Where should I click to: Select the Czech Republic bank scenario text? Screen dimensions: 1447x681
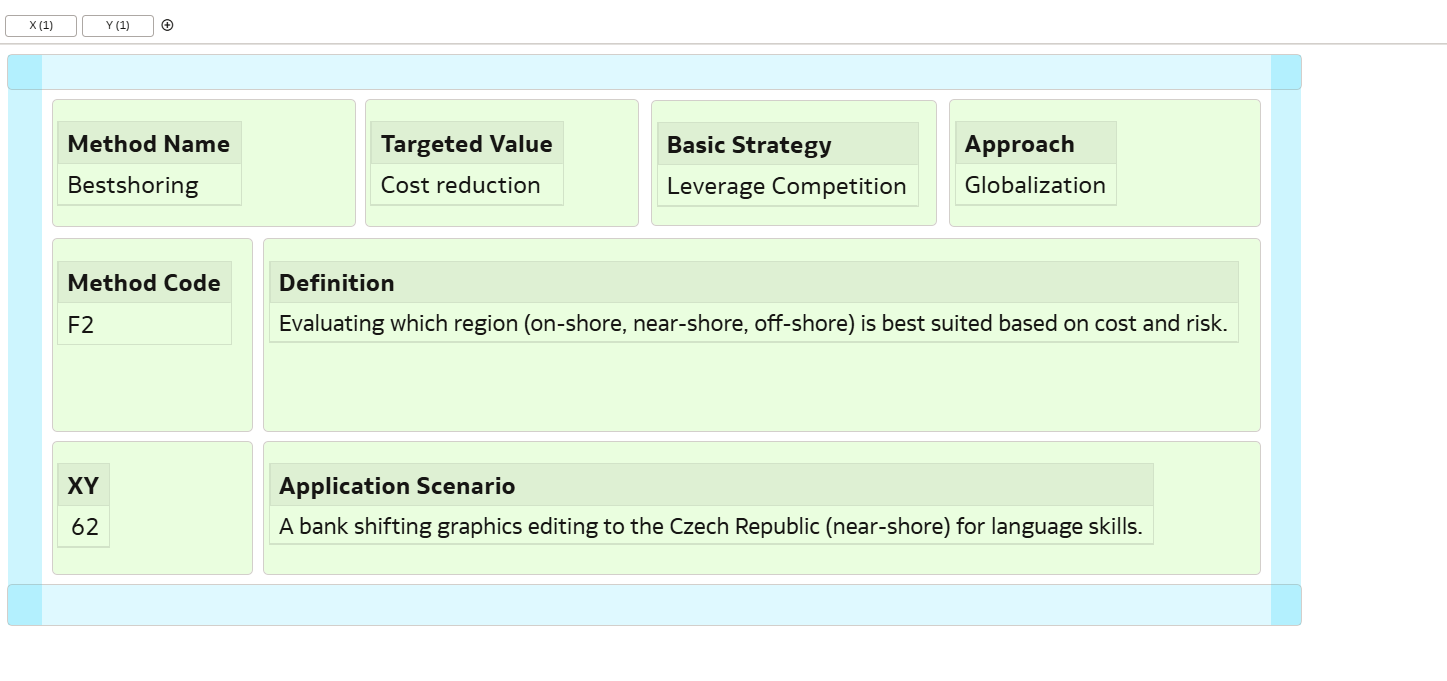pos(710,527)
